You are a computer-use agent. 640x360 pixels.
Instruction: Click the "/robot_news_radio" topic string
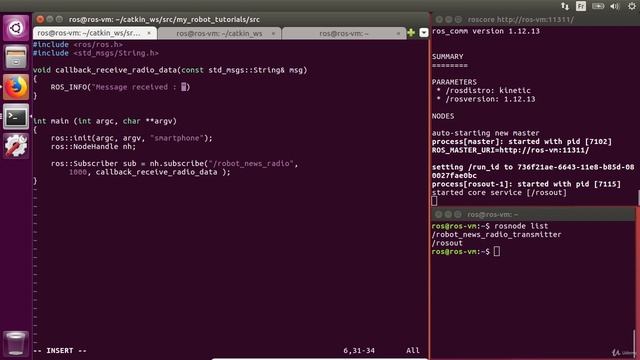(251, 163)
